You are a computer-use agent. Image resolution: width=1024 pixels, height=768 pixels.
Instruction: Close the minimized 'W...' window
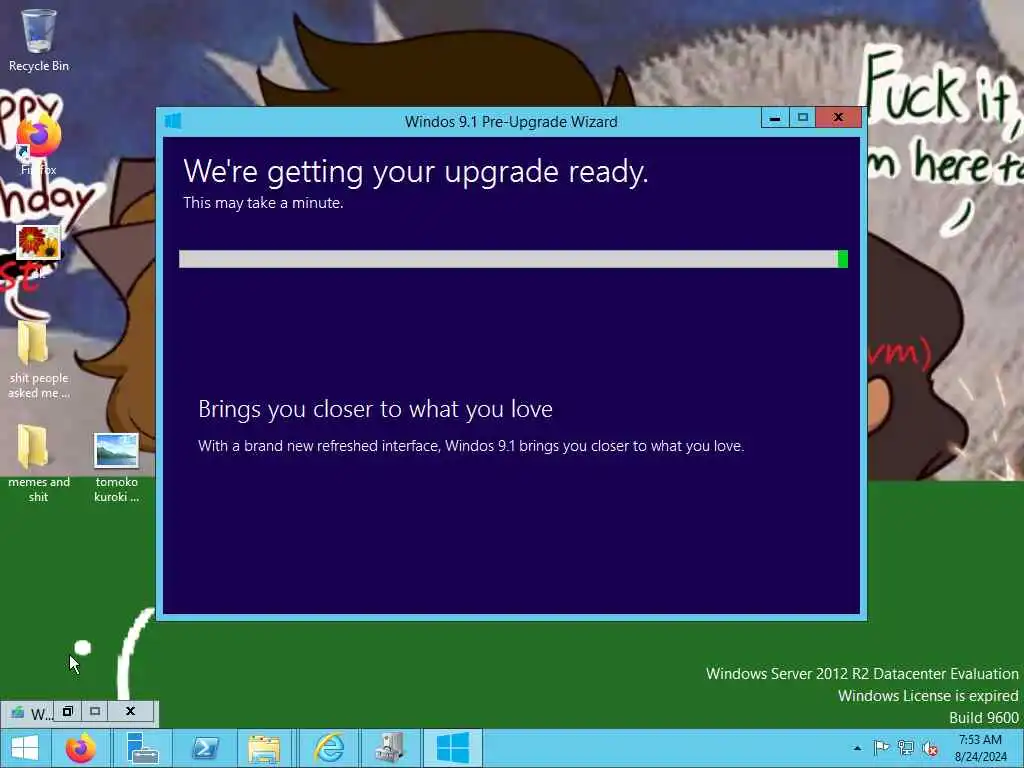(x=130, y=711)
